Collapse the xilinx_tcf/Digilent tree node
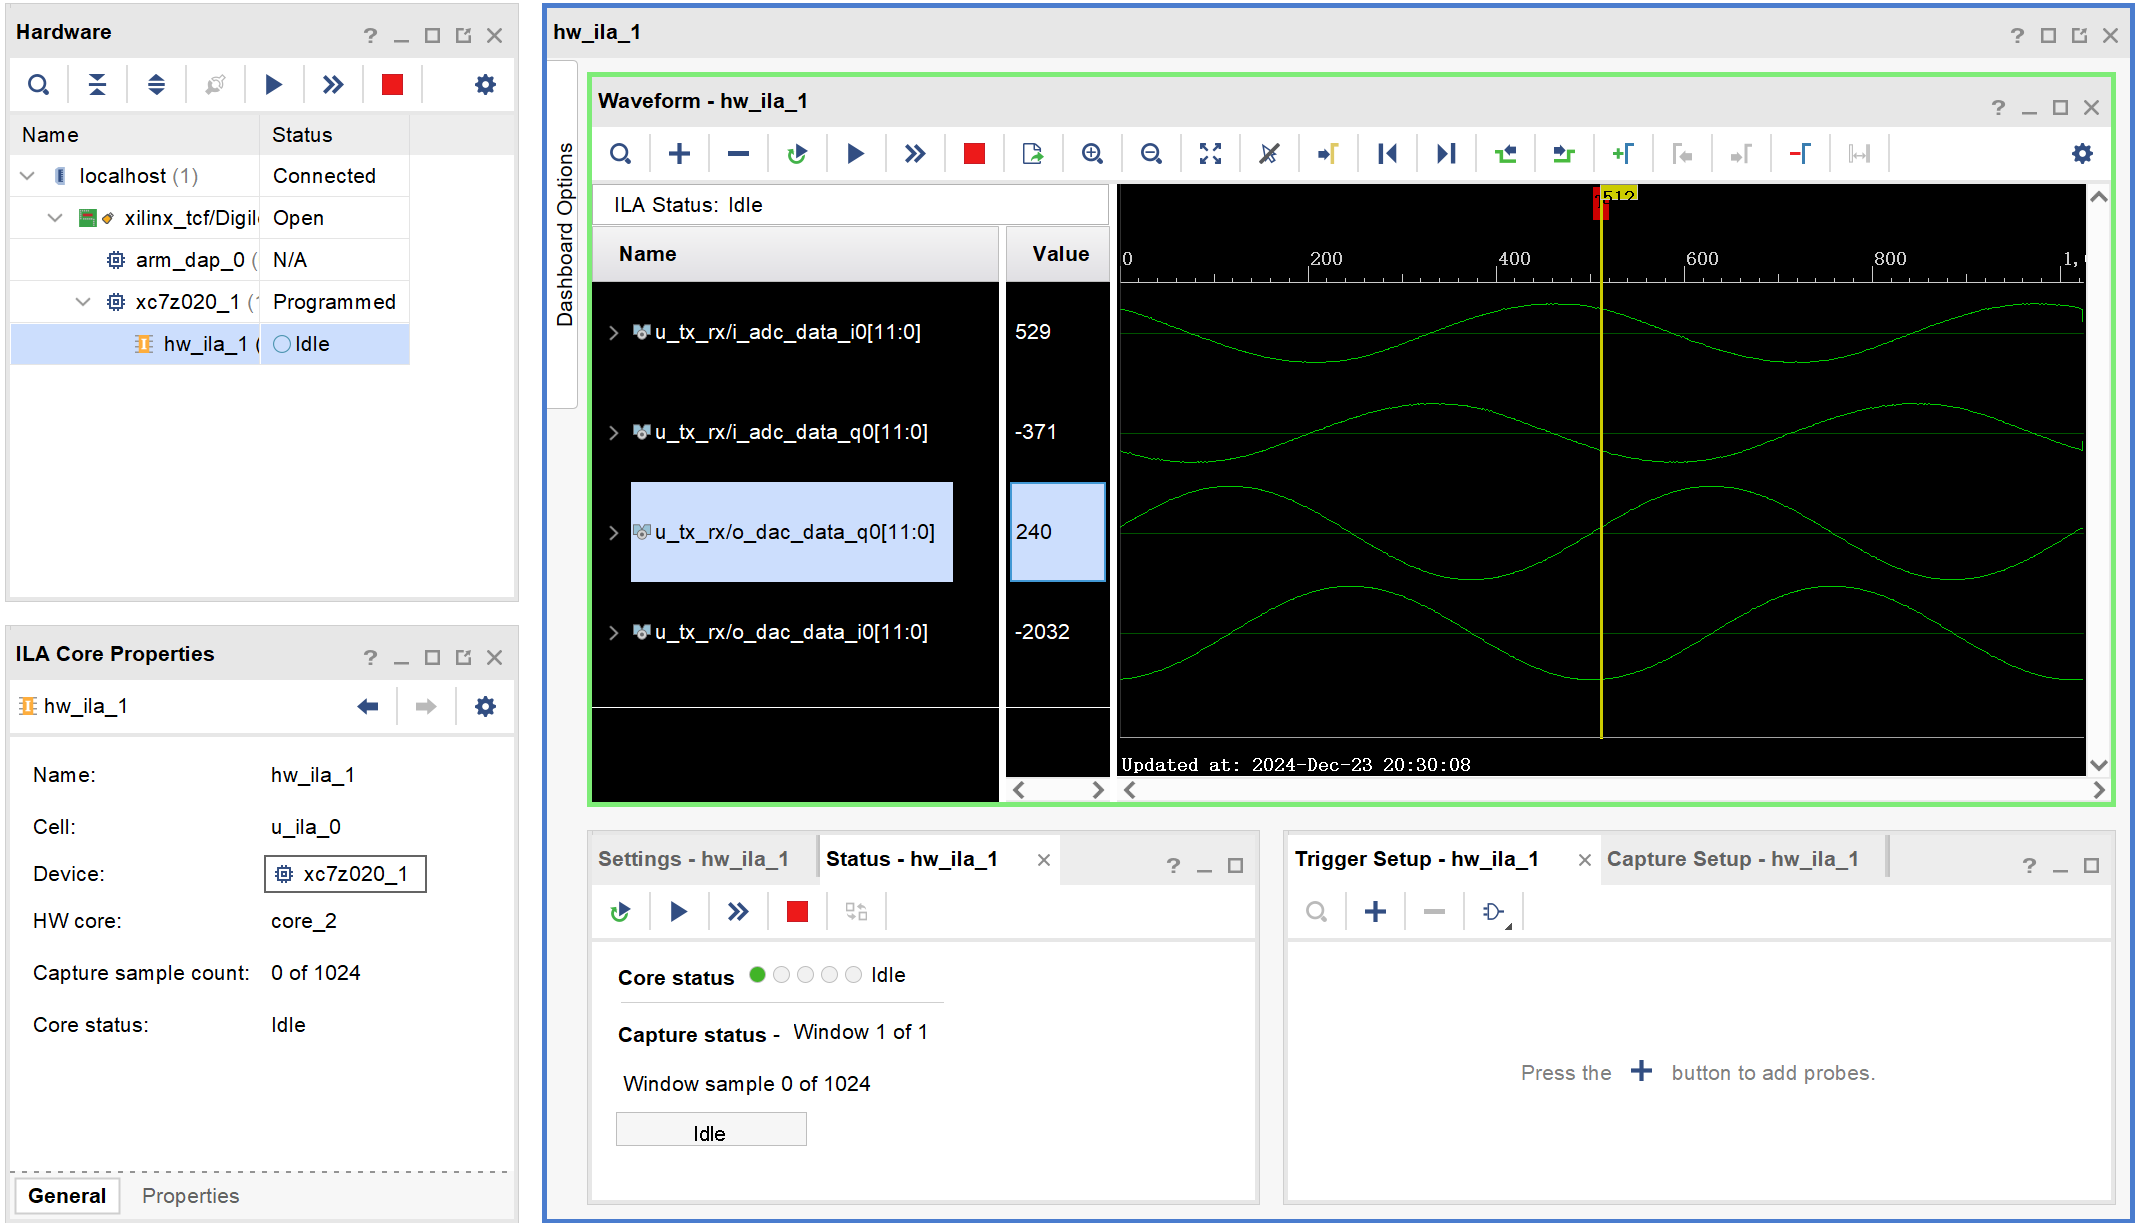Image resolution: width=2136 pixels, height=1223 pixels. [55, 218]
